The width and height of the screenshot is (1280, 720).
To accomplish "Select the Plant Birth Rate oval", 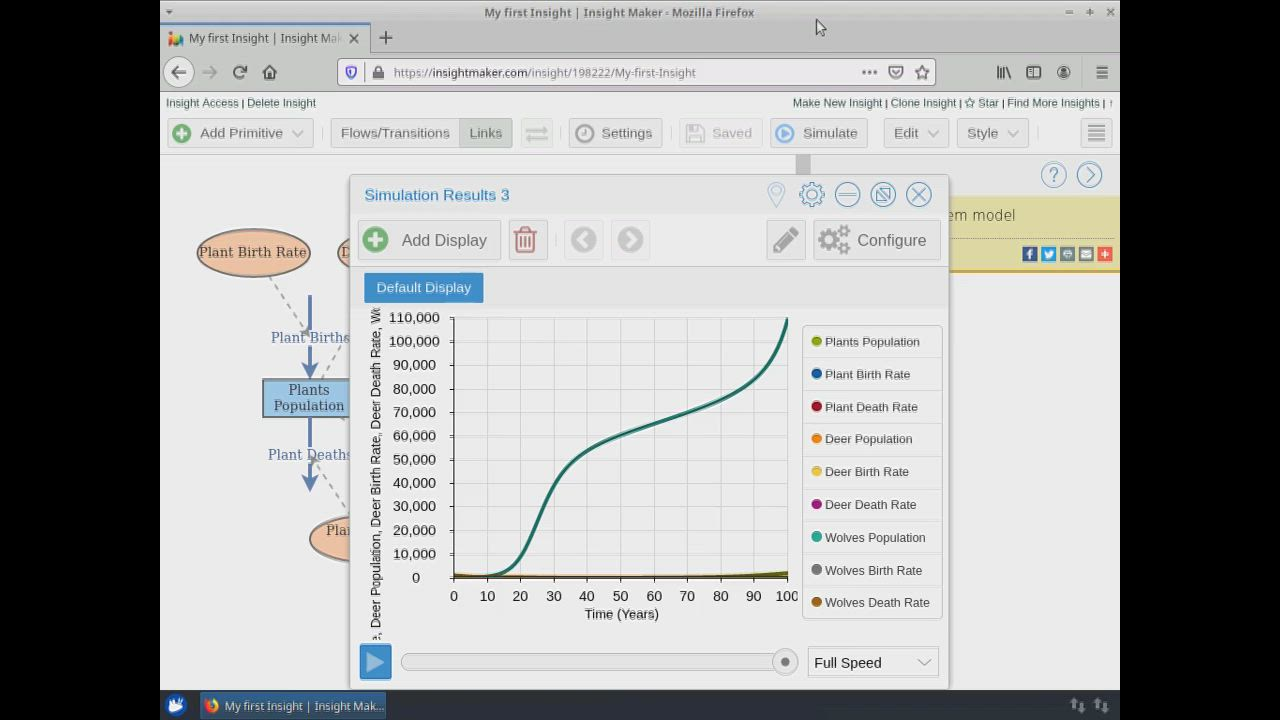I will point(253,252).
